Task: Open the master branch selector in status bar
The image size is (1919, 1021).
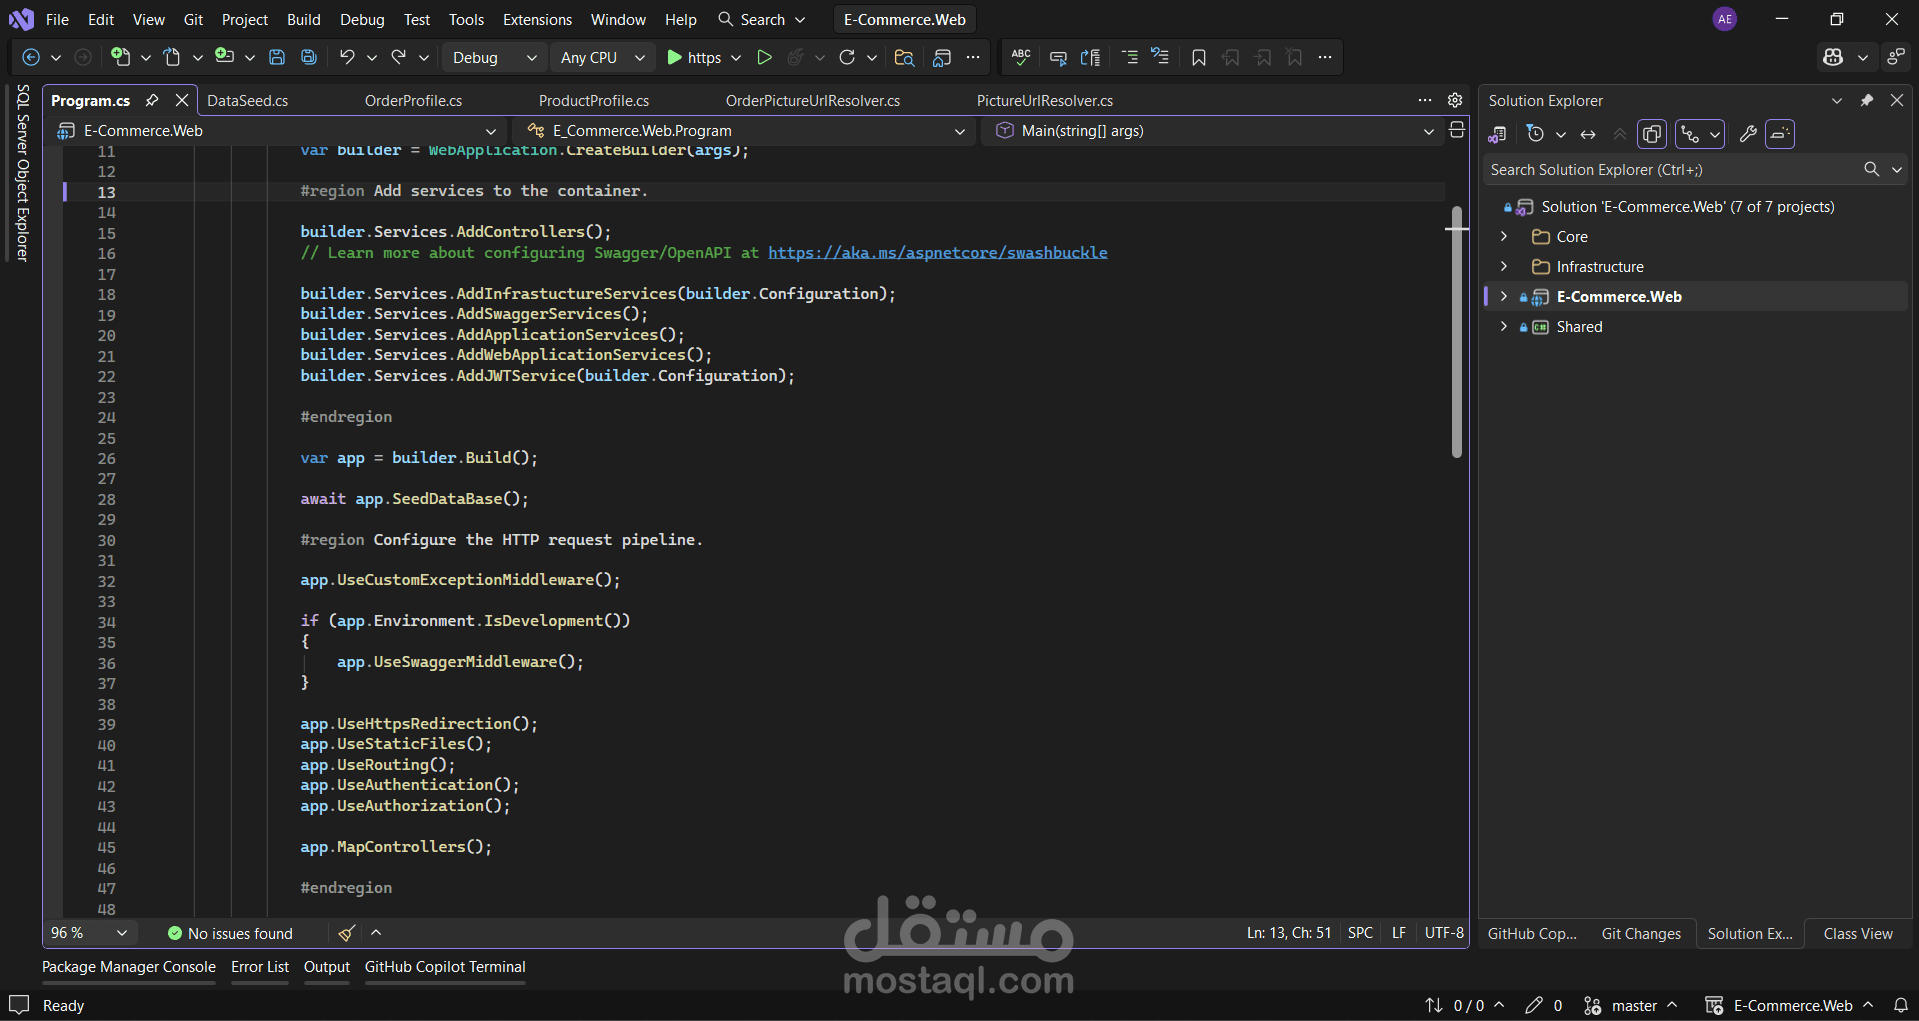Action: pyautogui.click(x=1631, y=1006)
